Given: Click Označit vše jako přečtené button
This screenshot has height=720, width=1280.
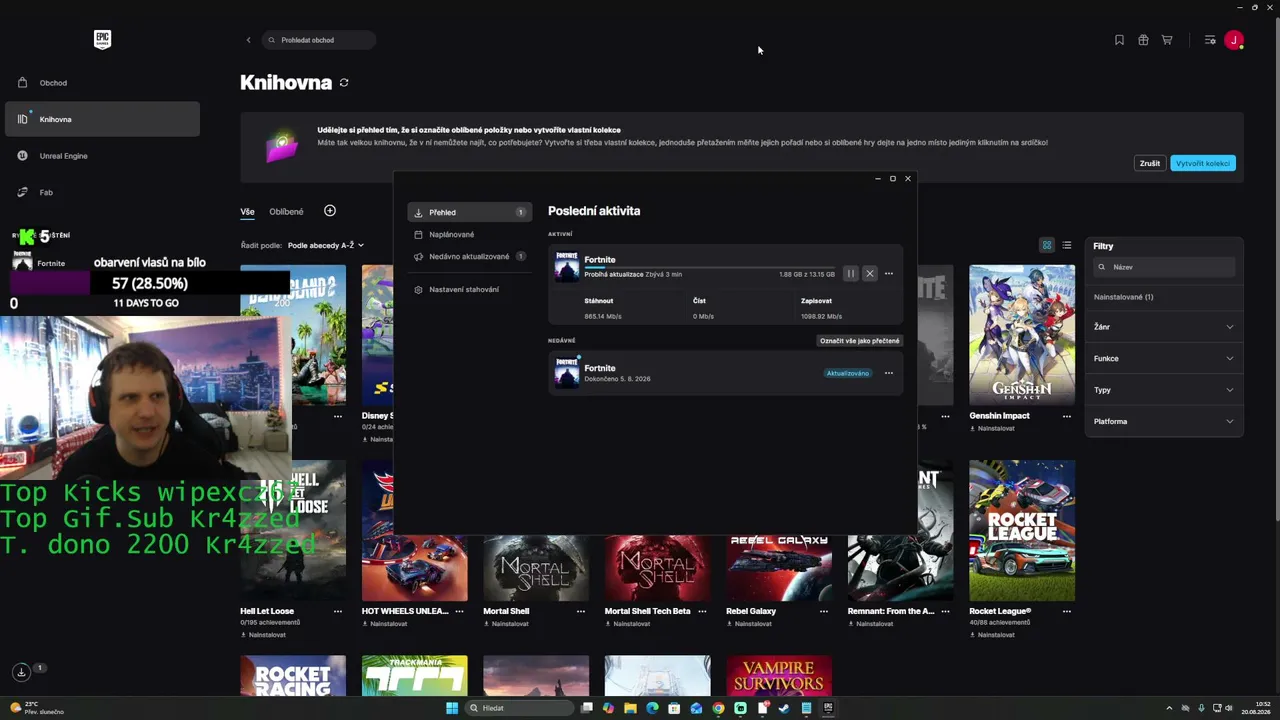Looking at the screenshot, I should coord(860,341).
